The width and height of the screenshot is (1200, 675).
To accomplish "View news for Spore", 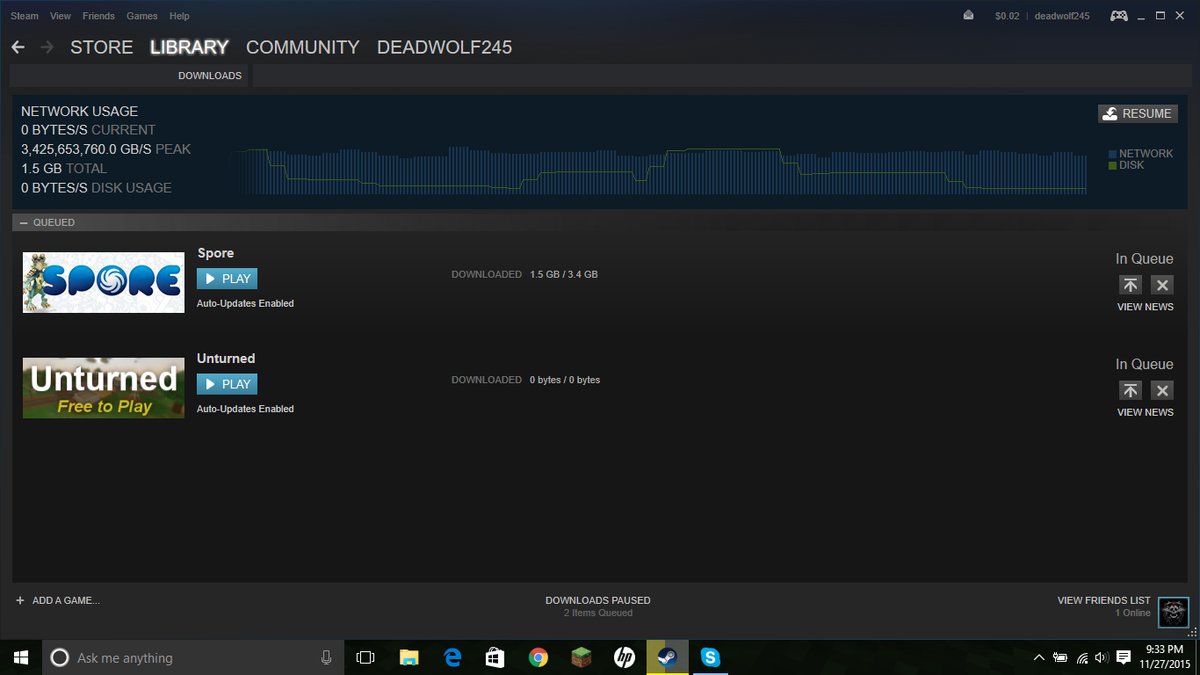I will tap(1145, 307).
